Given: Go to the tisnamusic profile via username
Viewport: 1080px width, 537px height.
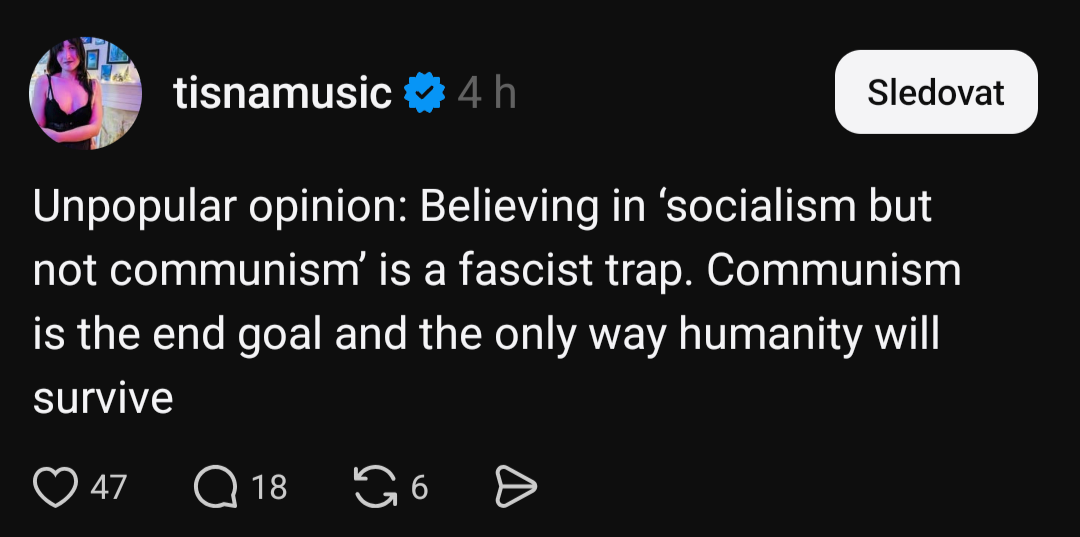Looking at the screenshot, I should click(281, 93).
